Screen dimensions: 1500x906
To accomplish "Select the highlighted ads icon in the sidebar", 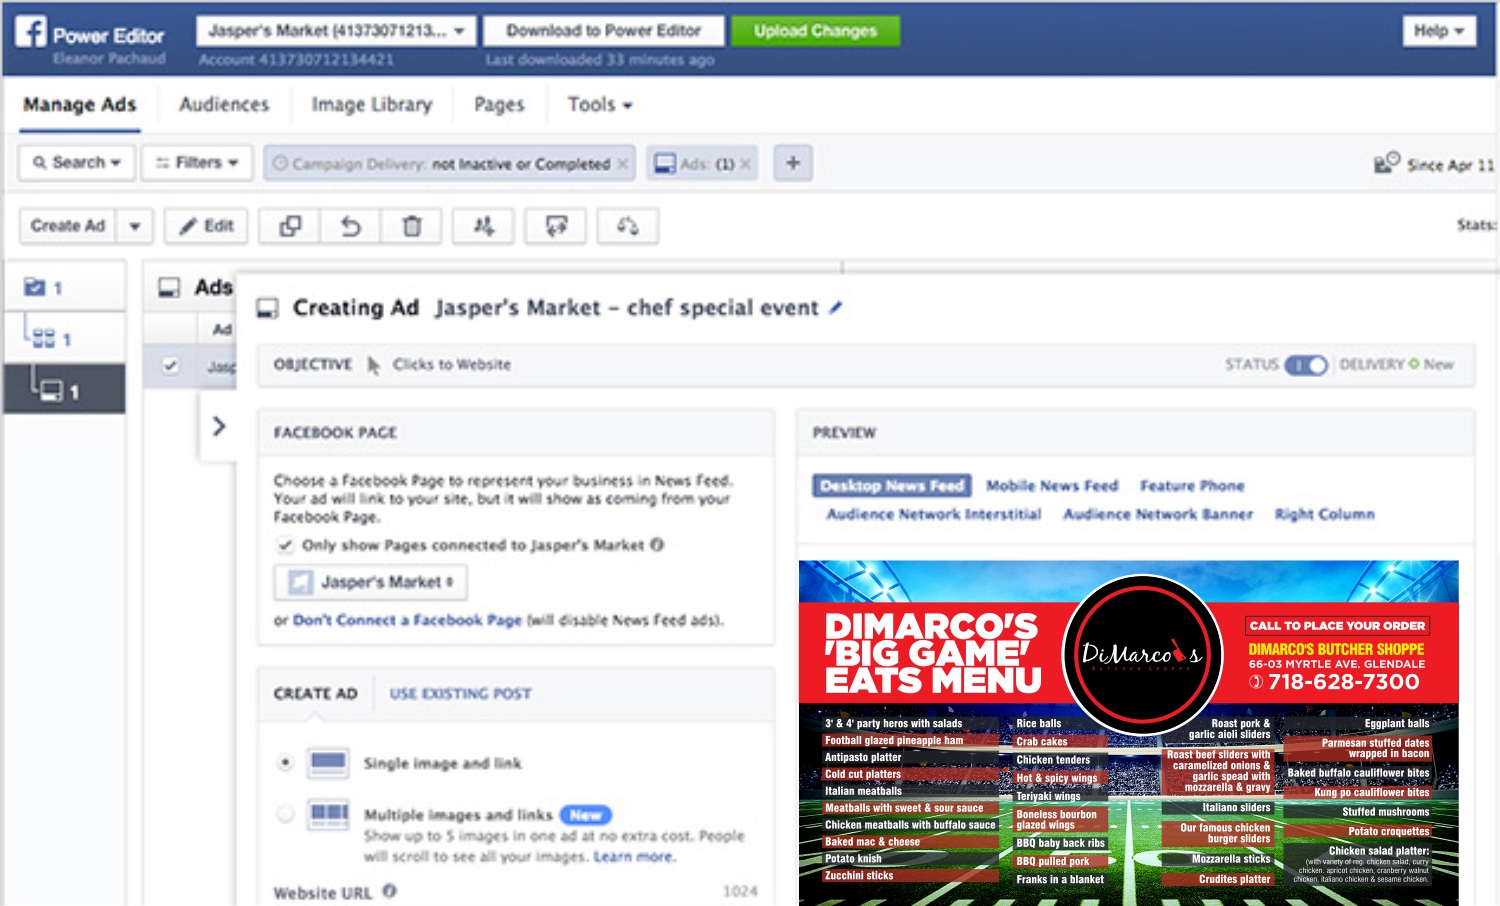I will (52, 390).
